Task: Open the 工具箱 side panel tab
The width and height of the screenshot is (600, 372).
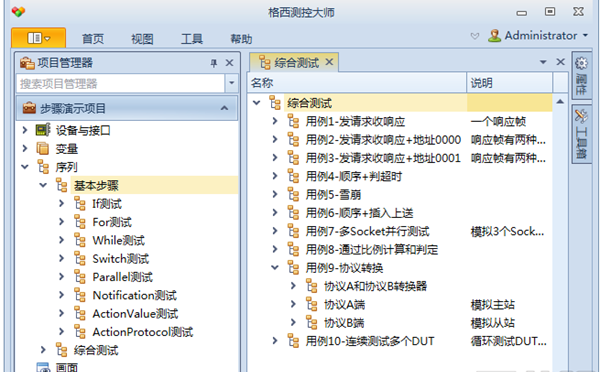Action: (x=581, y=134)
